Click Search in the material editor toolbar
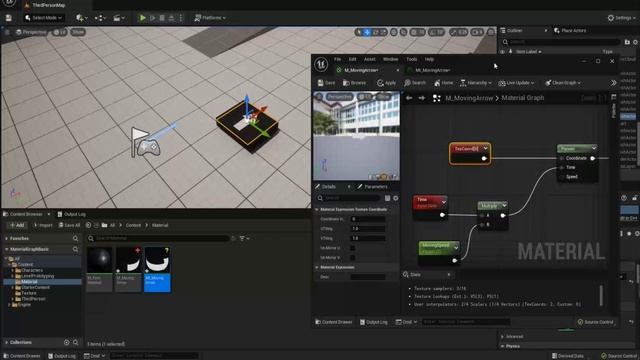The image size is (640, 360). 415,83
